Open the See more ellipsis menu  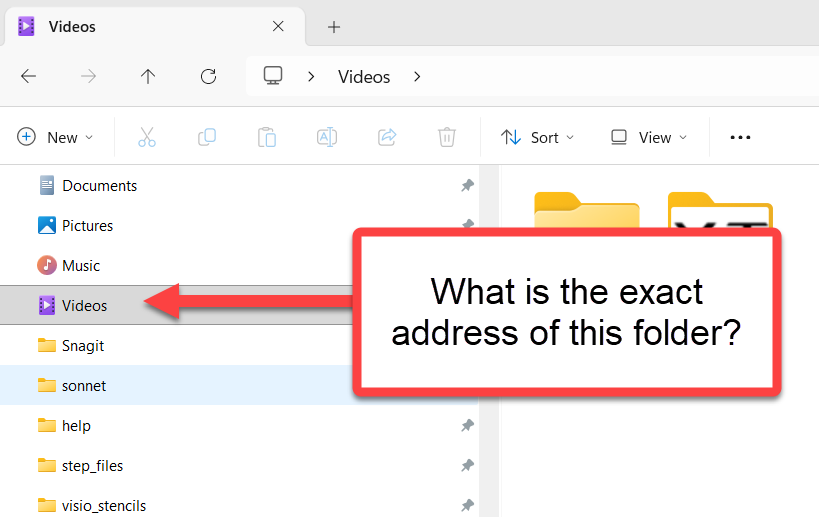coord(740,137)
